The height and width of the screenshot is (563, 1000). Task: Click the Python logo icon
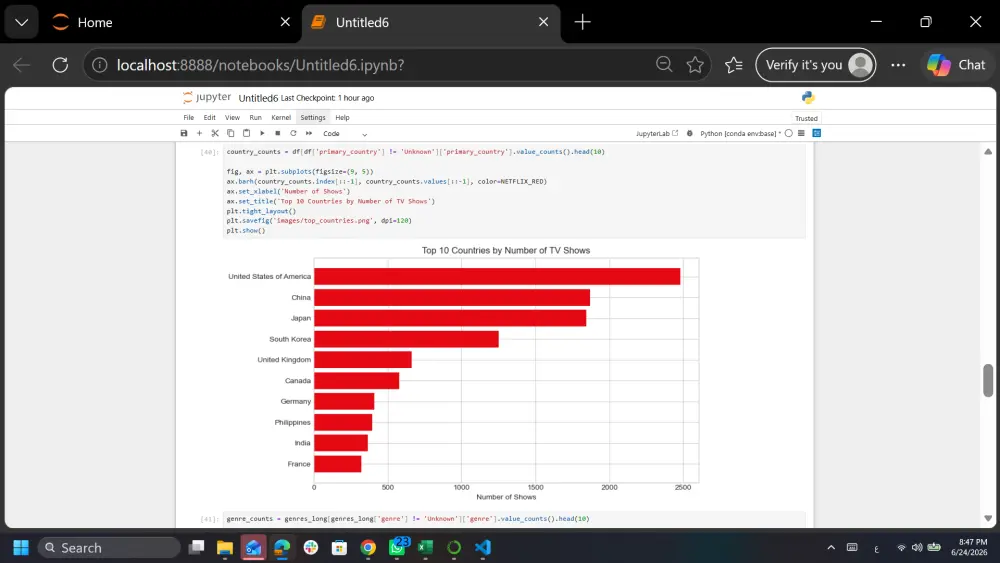(x=808, y=98)
